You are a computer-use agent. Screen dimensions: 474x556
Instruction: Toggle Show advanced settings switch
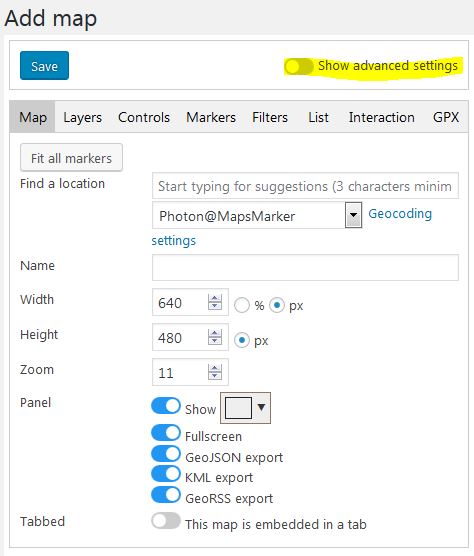(299, 66)
